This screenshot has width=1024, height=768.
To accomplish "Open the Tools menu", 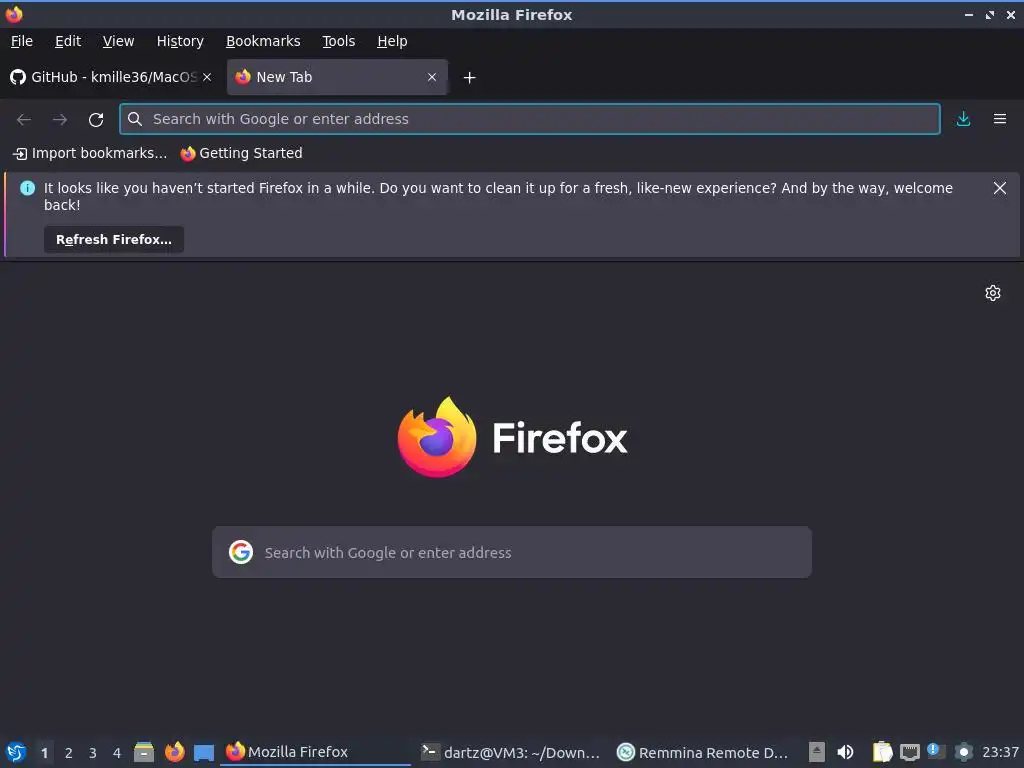I will 338,41.
